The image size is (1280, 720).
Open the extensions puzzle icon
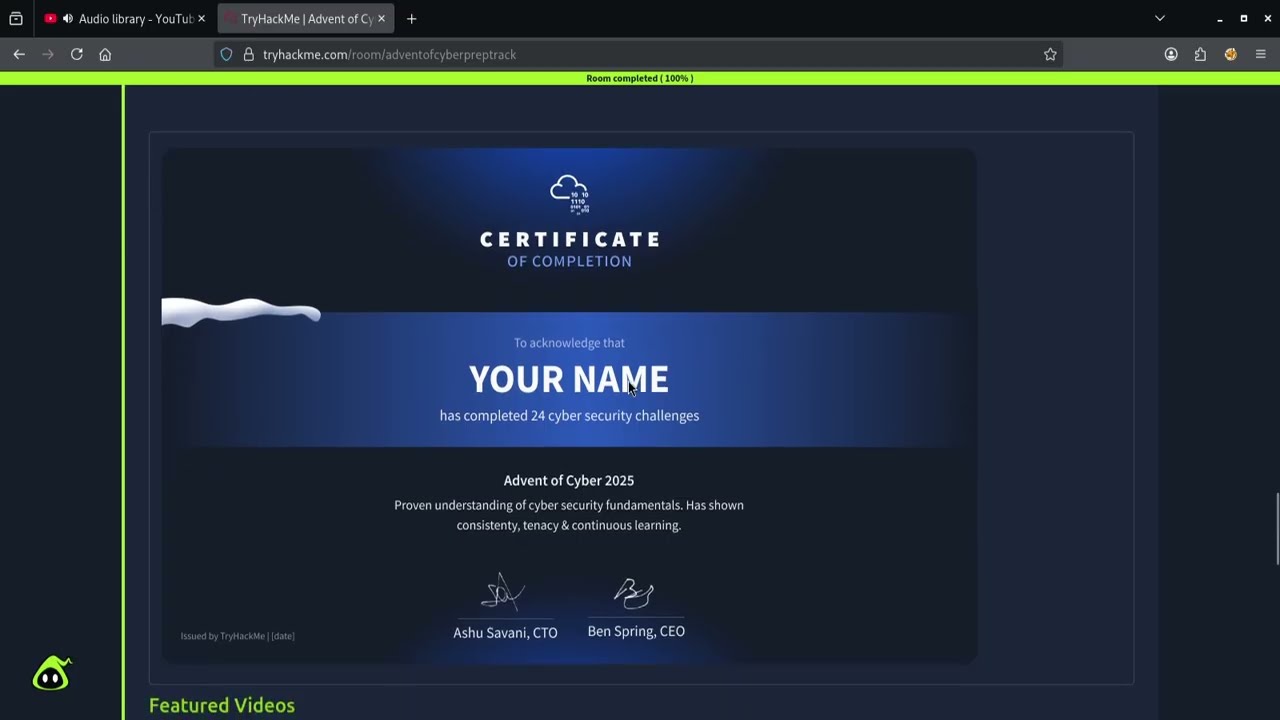pyautogui.click(x=1200, y=55)
